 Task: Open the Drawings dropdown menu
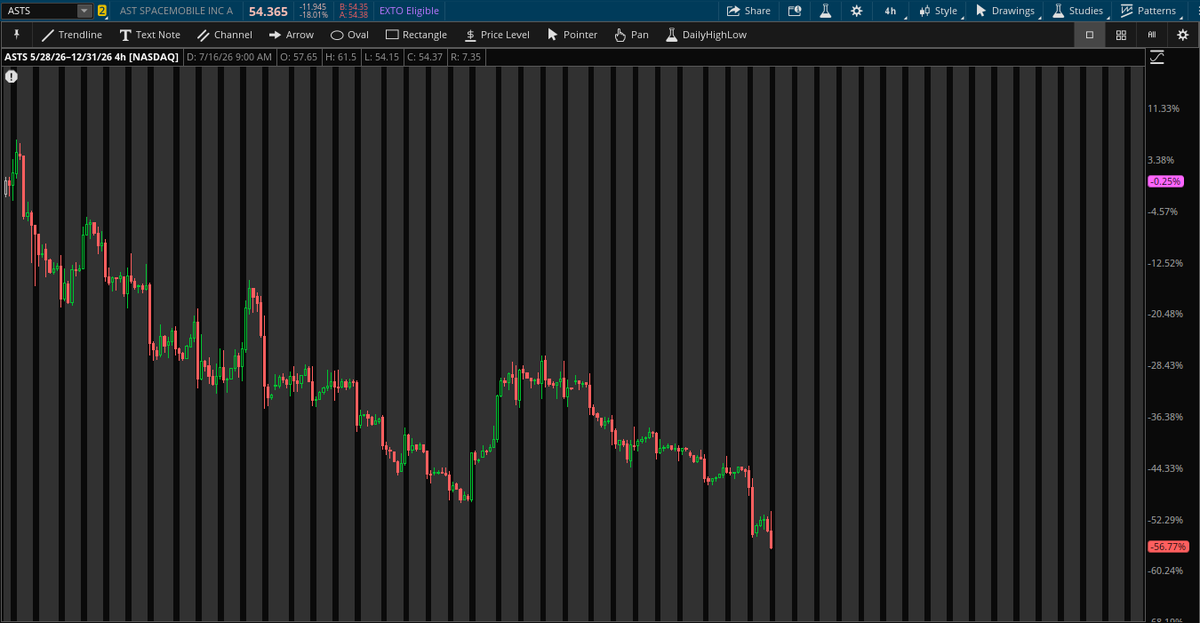coord(1005,11)
